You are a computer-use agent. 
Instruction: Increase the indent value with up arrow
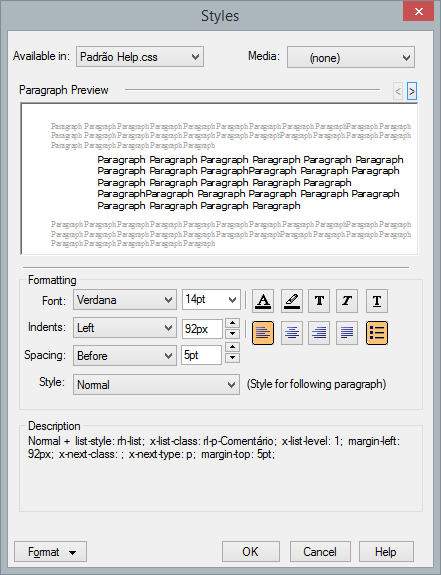click(x=232, y=323)
